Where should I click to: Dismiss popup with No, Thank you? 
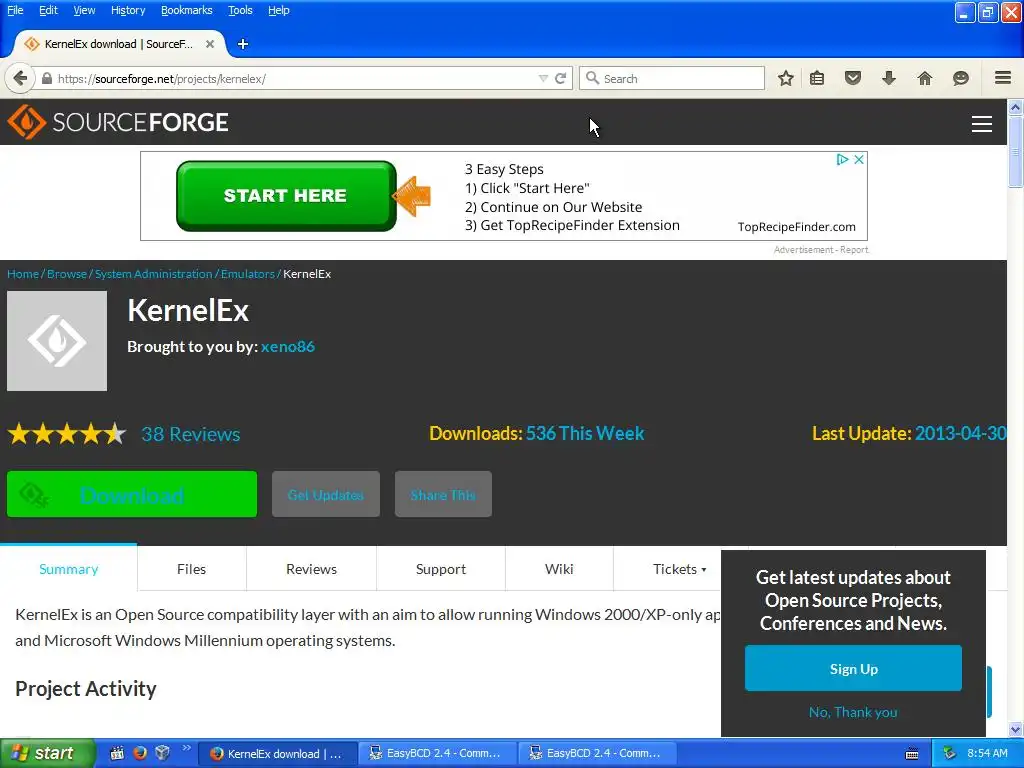point(853,712)
